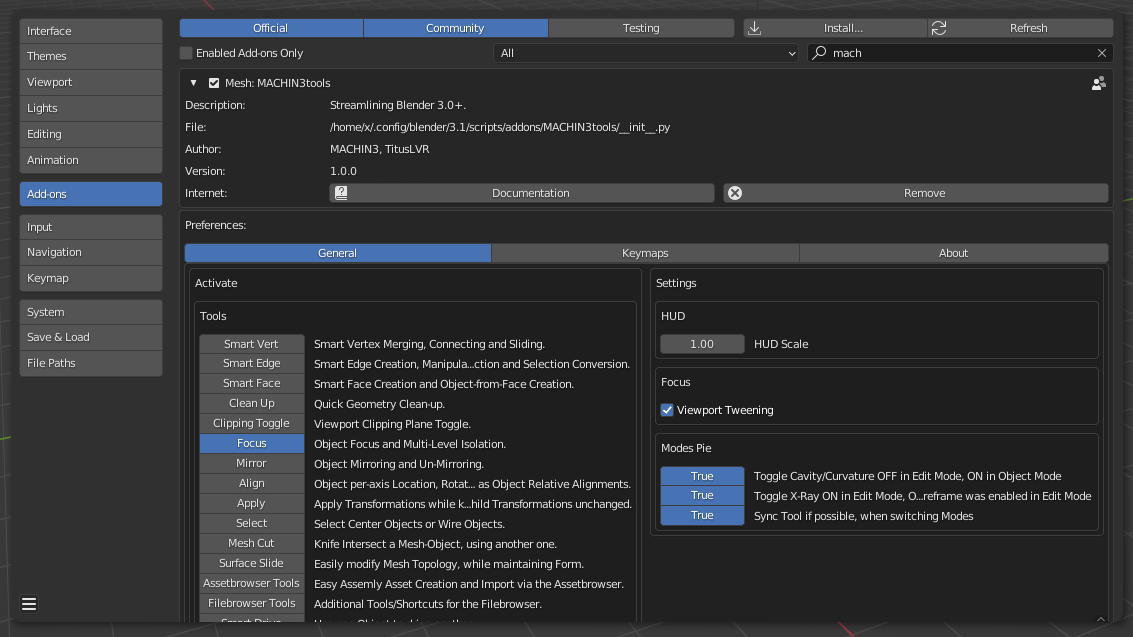The width and height of the screenshot is (1133, 637).
Task: Switch to the Keymaps tab
Action: point(645,253)
